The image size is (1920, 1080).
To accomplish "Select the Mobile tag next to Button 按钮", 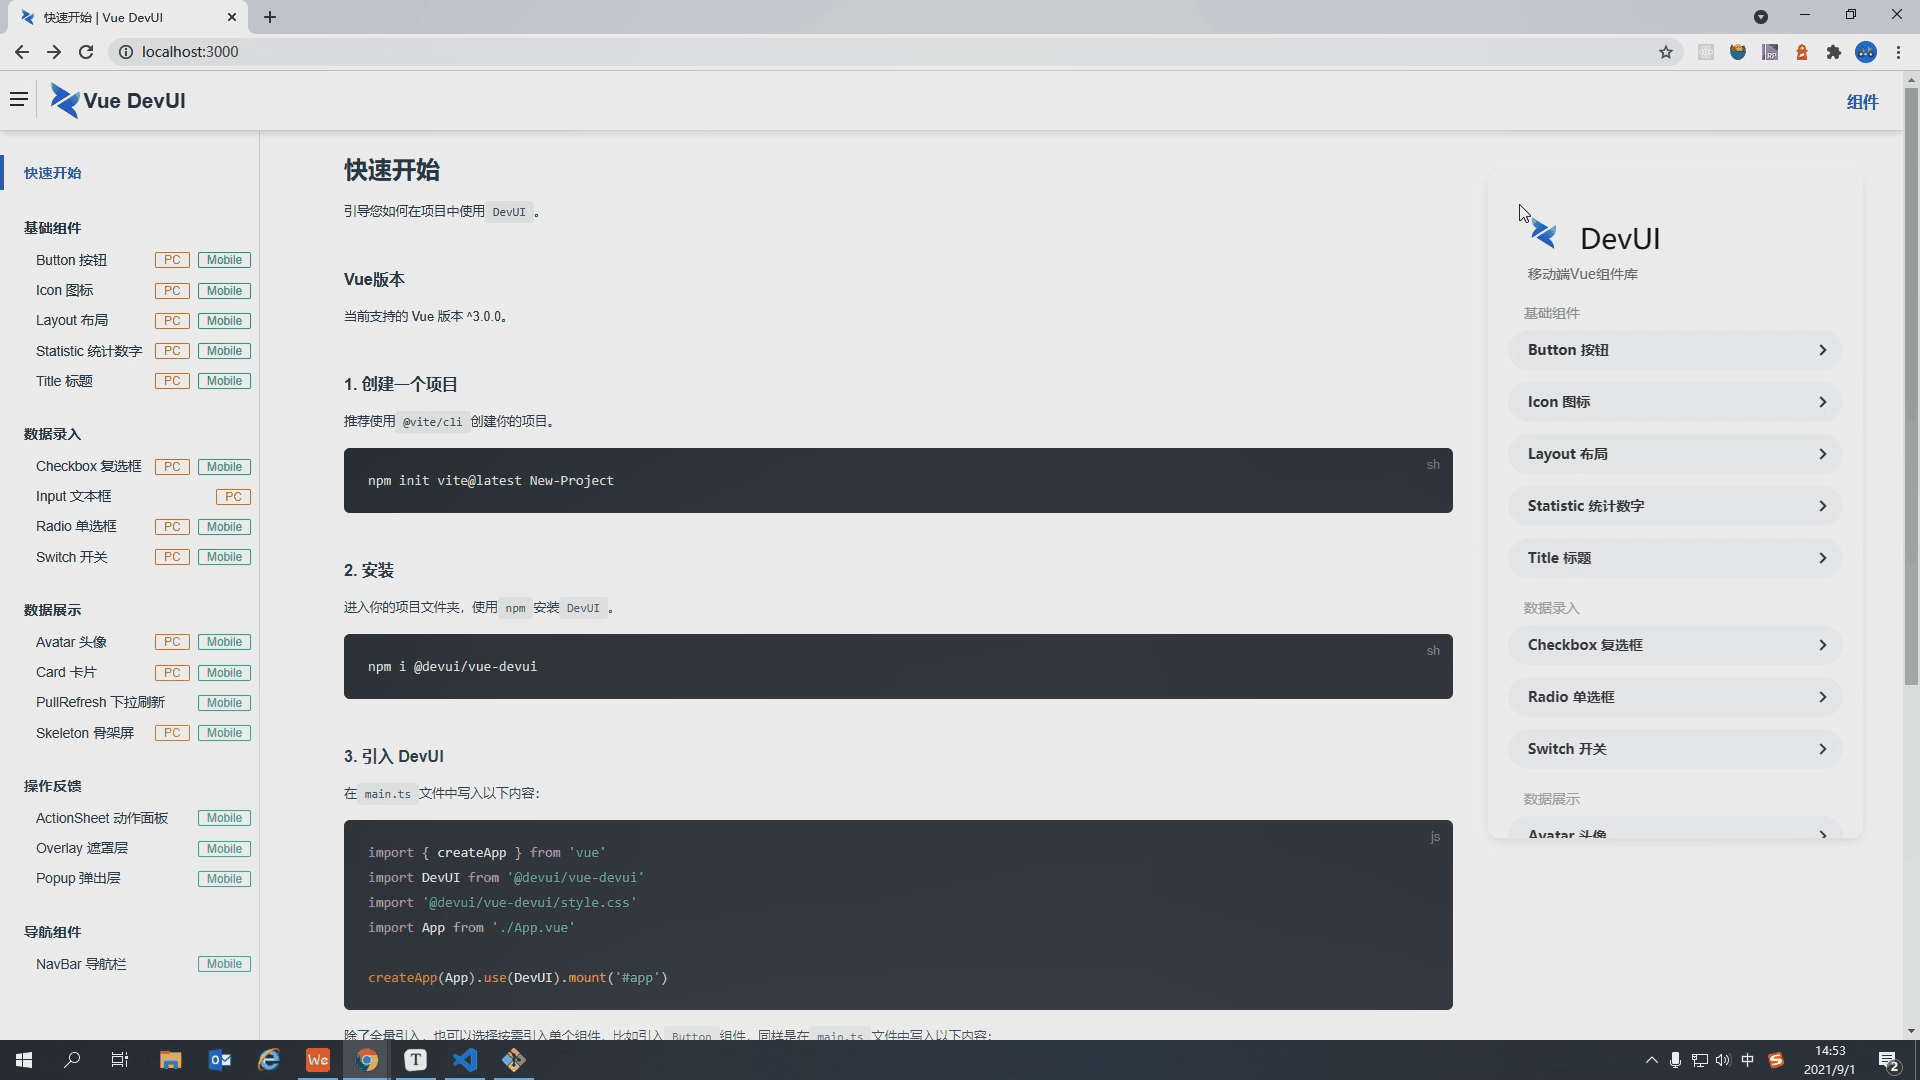I will [x=224, y=260].
